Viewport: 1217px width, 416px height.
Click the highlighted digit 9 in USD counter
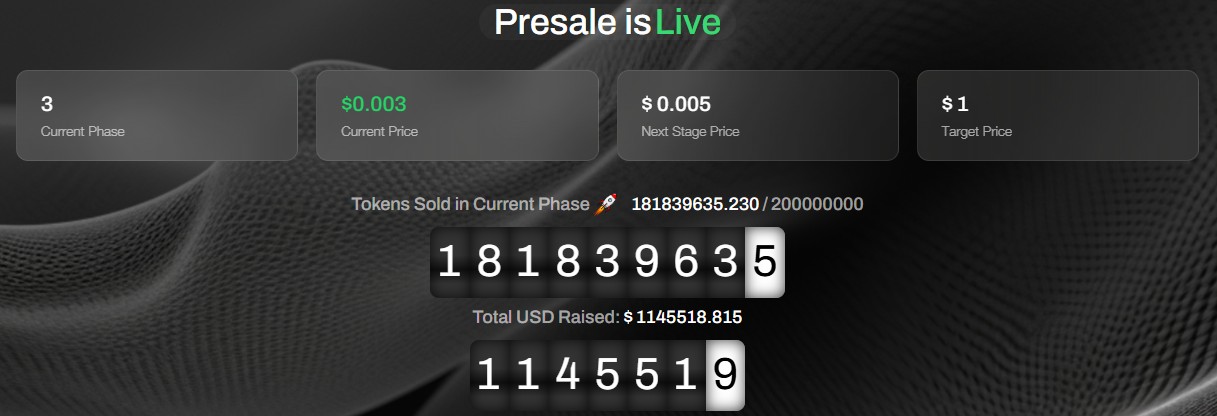point(726,375)
